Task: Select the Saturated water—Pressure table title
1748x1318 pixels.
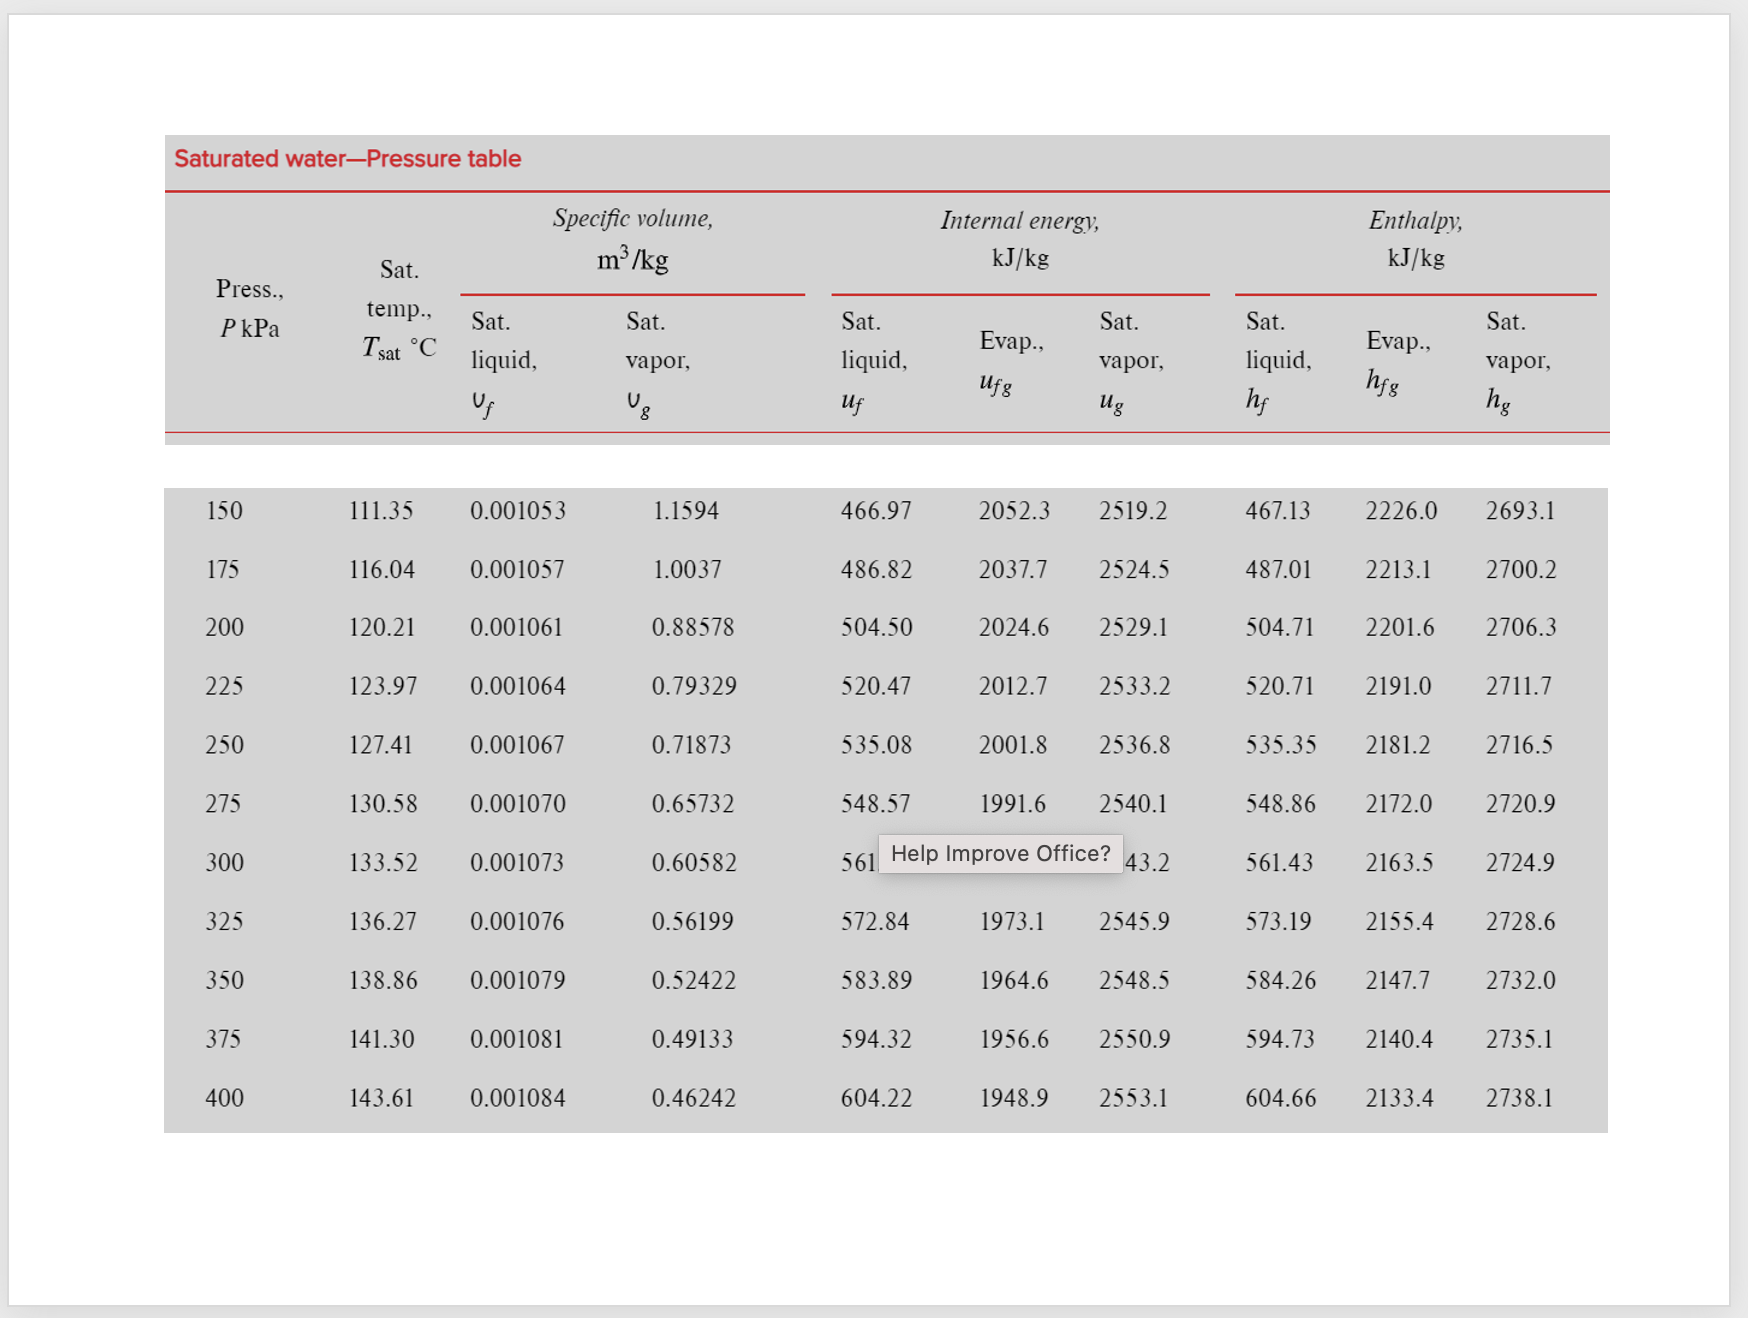Action: point(346,158)
